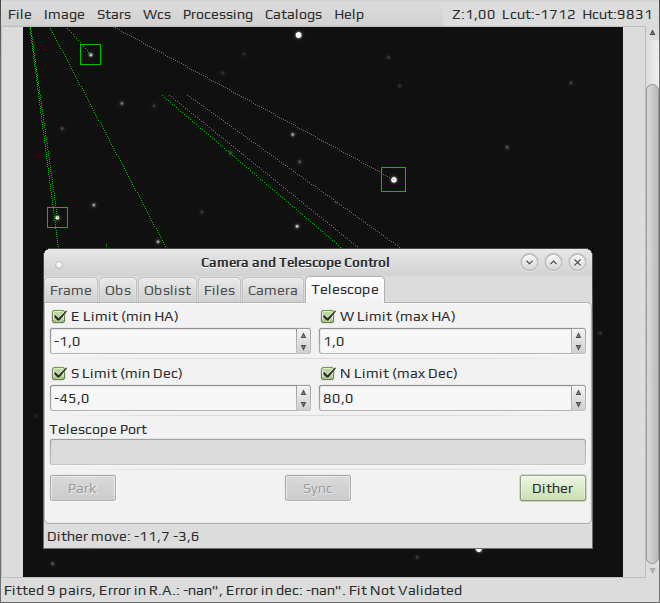Click the Dither button
This screenshot has width=660, height=603.
pos(553,488)
